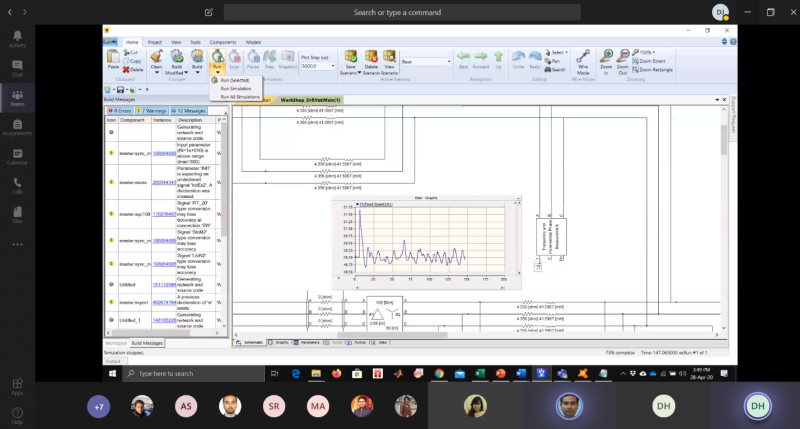The width and height of the screenshot is (800, 429).
Task: Select Run Simulation menu entry
Action: click(236, 88)
